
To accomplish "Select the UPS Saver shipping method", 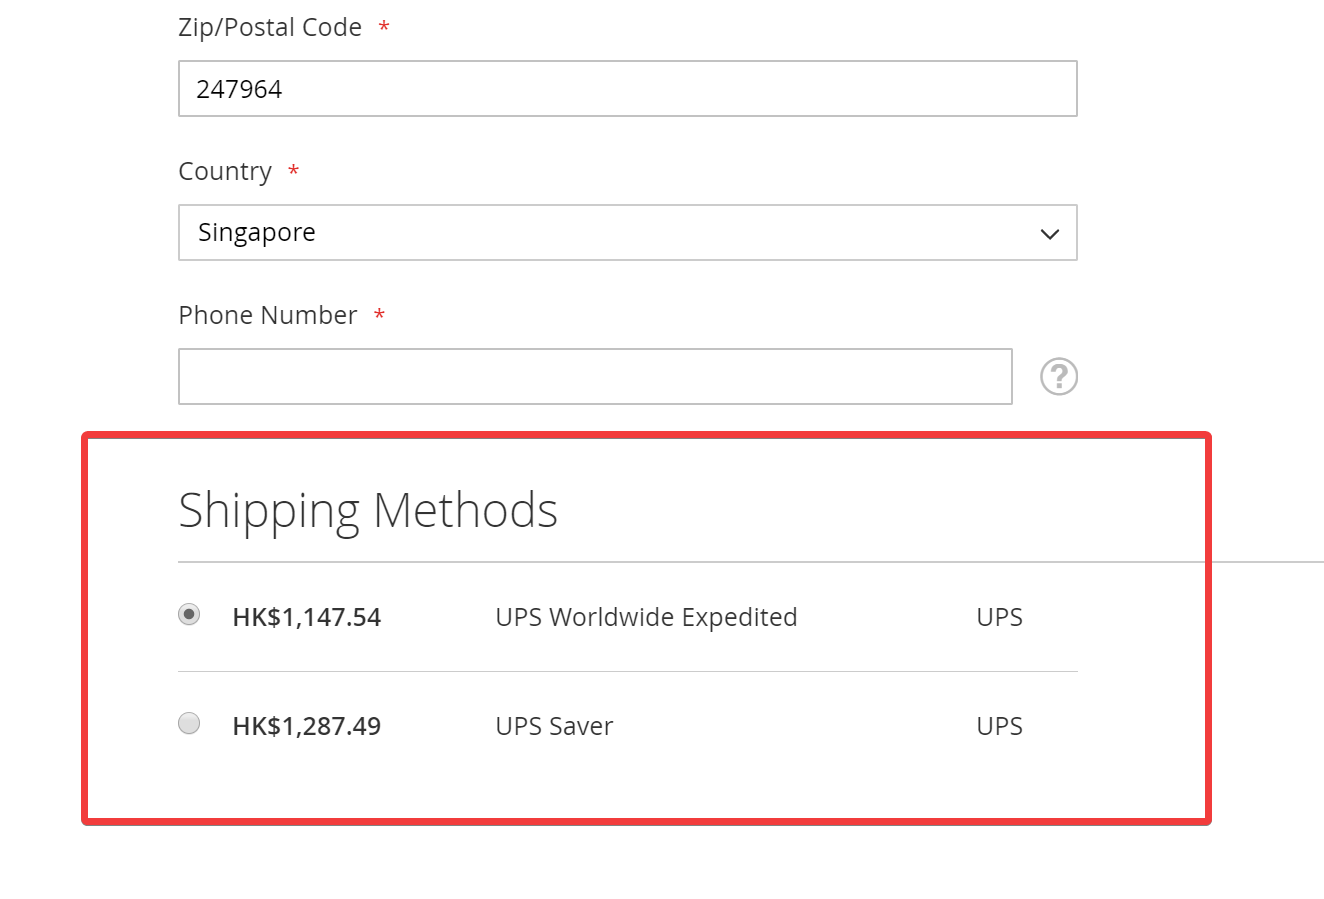I will 189,723.
